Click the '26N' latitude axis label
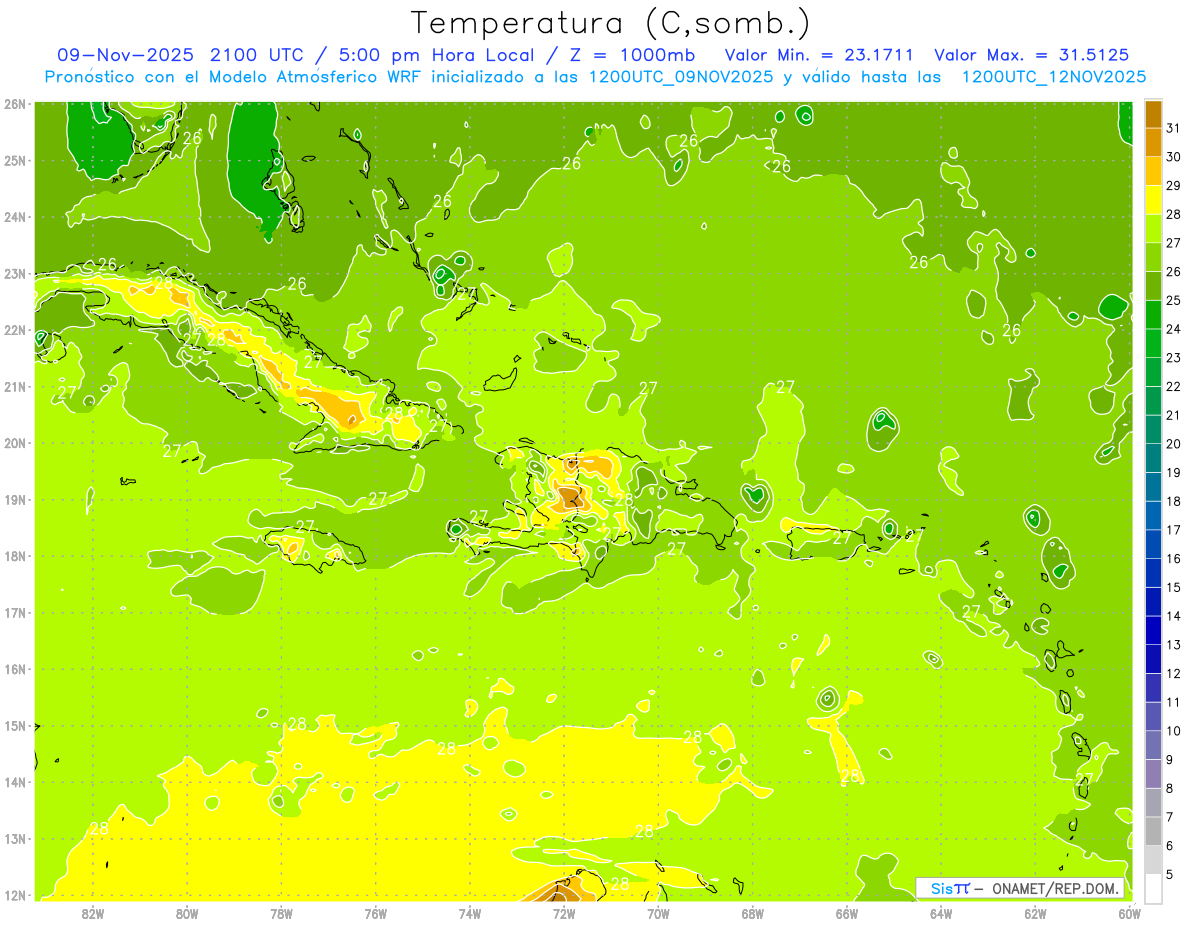 15,104
